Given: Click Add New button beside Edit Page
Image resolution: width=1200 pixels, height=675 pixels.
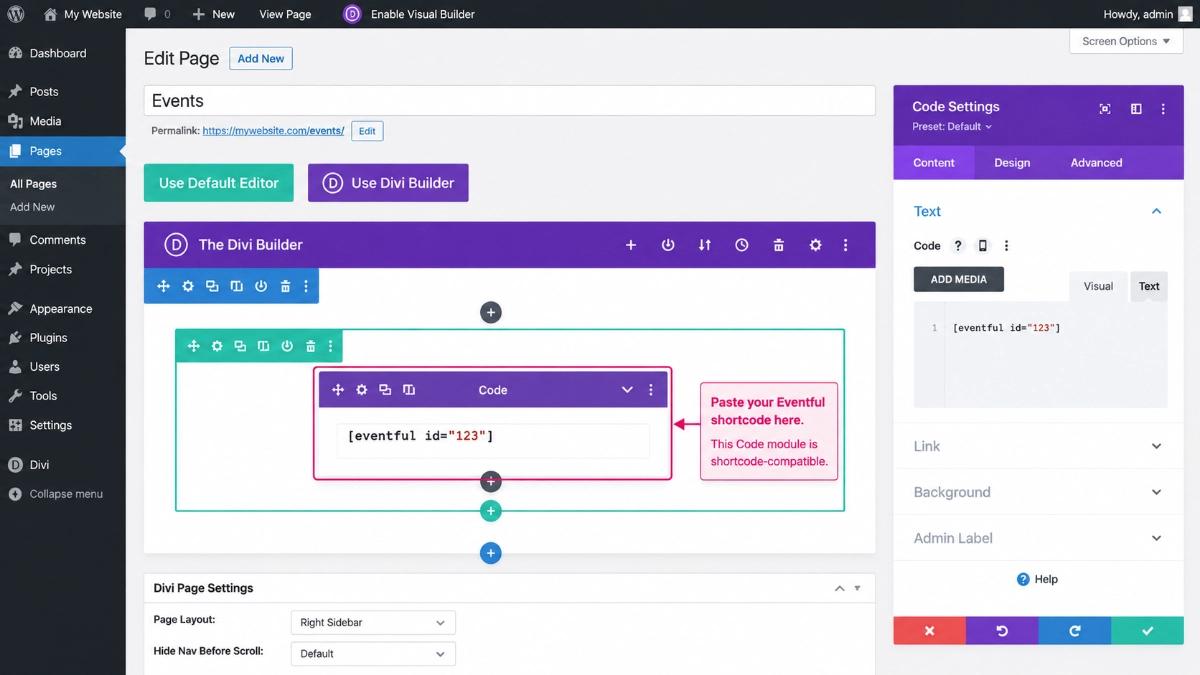Looking at the screenshot, I should point(261,59).
